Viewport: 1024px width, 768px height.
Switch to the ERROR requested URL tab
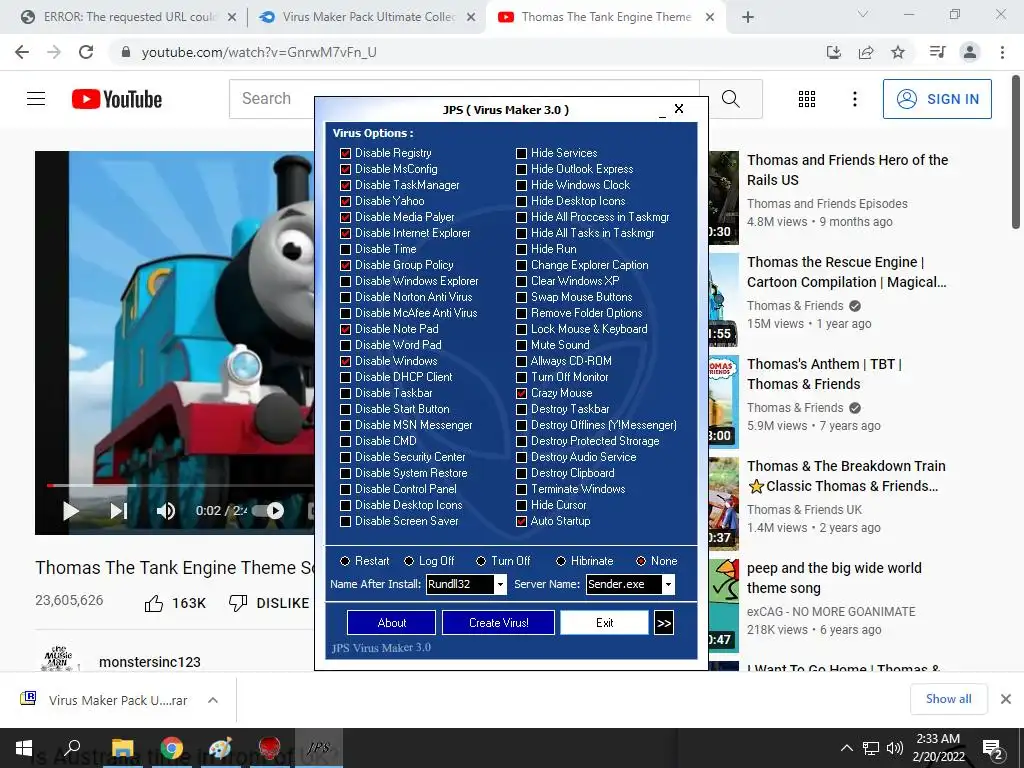(x=129, y=17)
